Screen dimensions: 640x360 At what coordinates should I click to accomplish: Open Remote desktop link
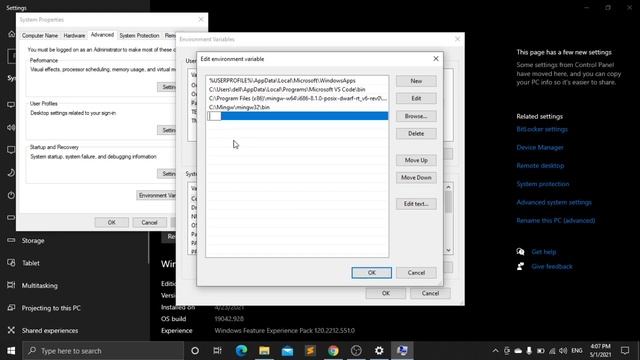pos(540,166)
